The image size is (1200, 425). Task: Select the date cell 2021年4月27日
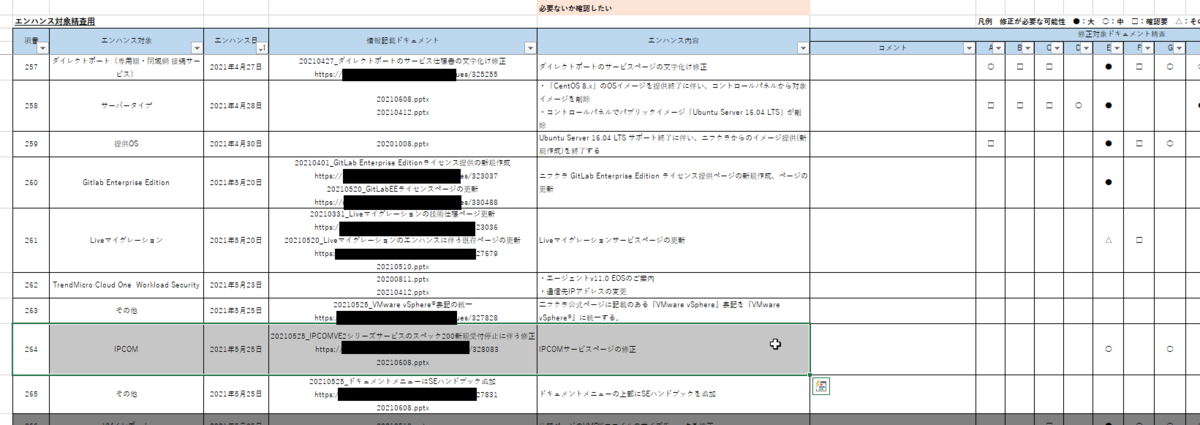click(236, 67)
